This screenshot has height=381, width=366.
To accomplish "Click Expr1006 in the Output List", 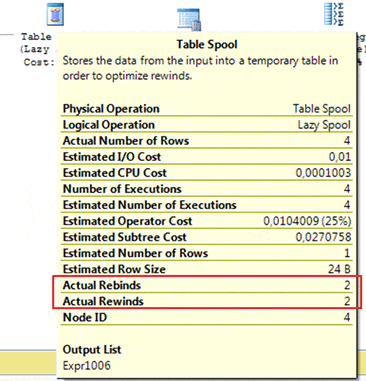I will [87, 365].
